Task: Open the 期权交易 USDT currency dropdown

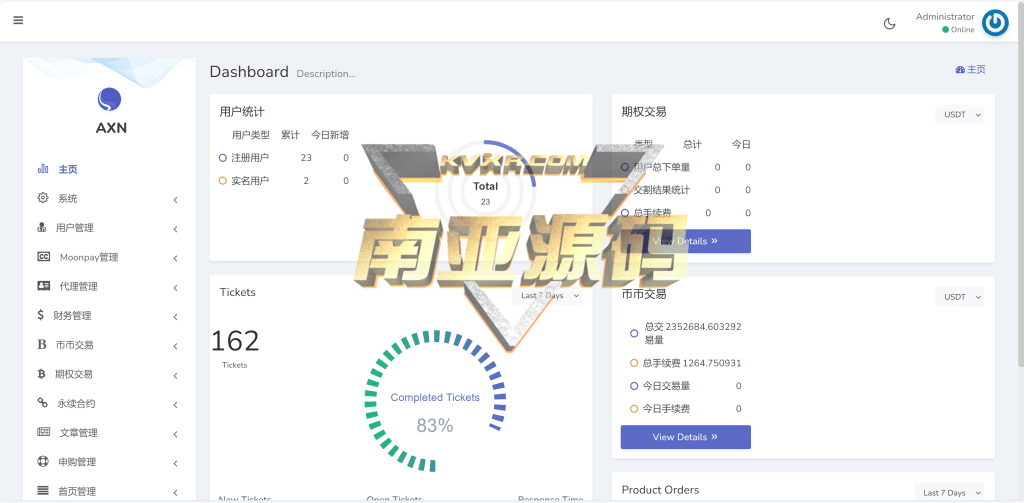Action: tap(959, 114)
